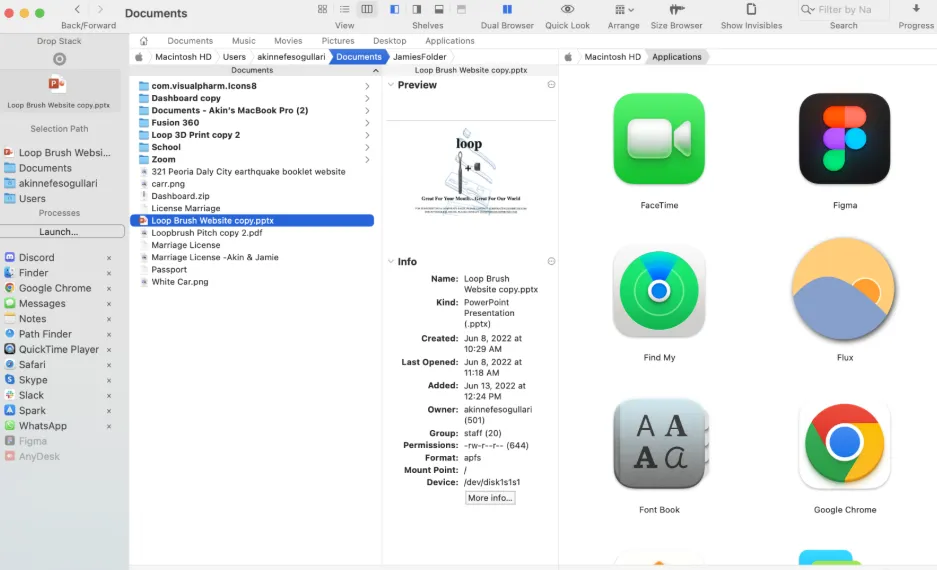Screen dimensions: 937x570
Task: Open the Desktop bookmark tab
Action: [390, 41]
